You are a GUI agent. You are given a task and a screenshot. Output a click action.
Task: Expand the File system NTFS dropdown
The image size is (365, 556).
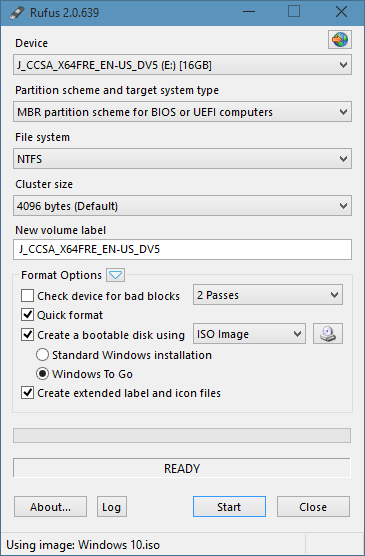click(182, 159)
